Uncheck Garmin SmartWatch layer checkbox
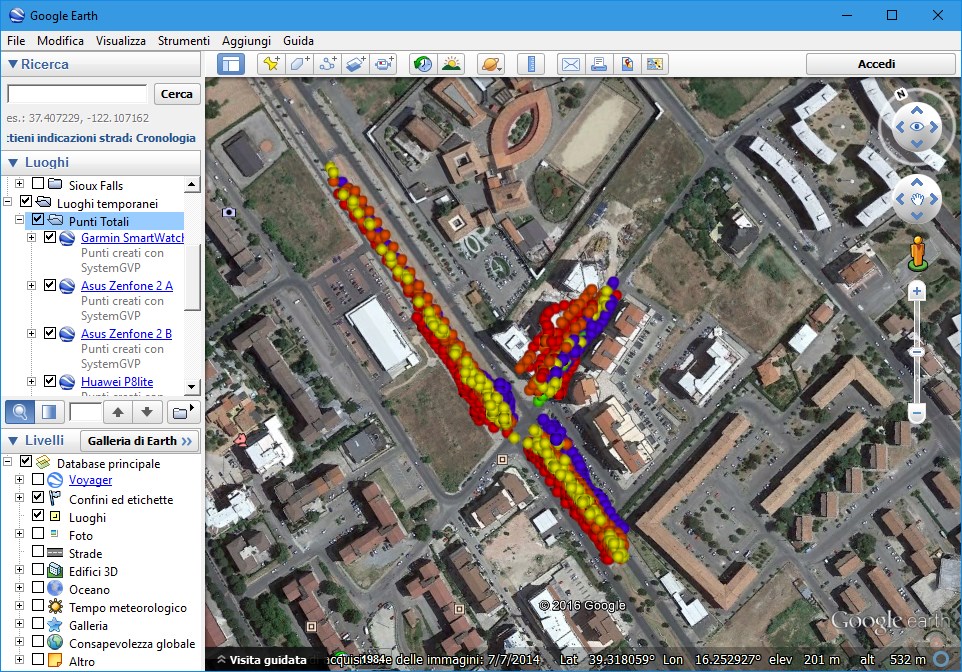 click(x=50, y=236)
